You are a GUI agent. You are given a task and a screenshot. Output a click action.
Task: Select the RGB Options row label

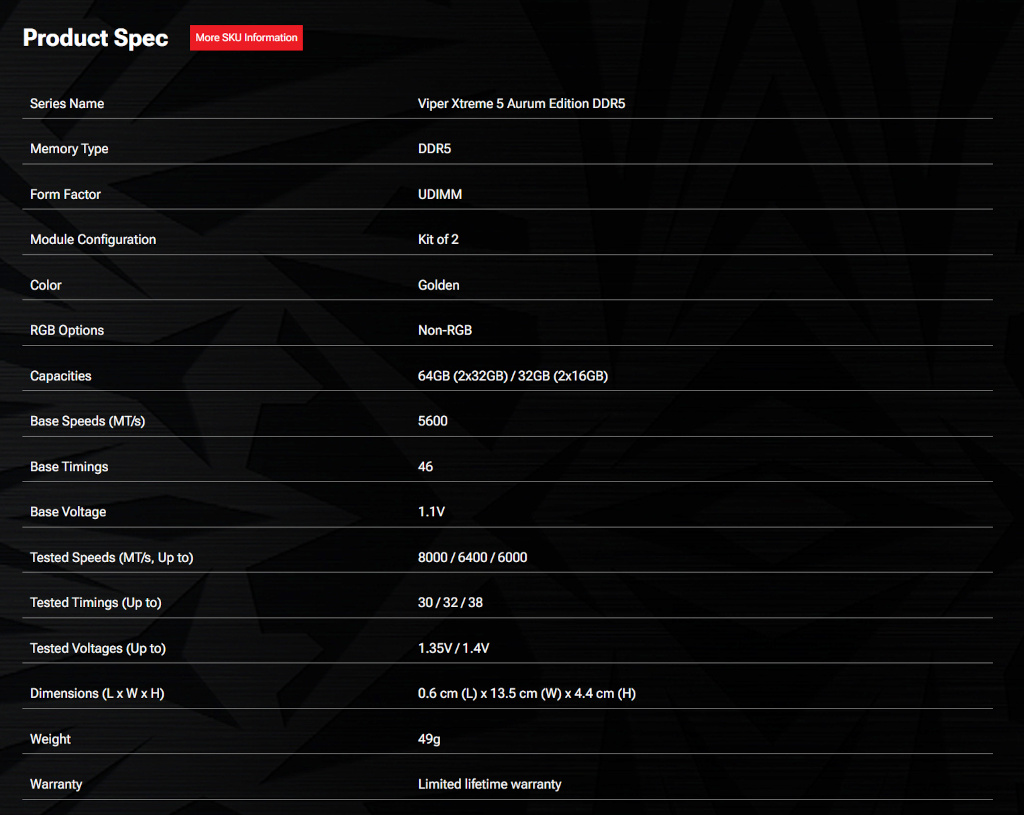click(67, 330)
